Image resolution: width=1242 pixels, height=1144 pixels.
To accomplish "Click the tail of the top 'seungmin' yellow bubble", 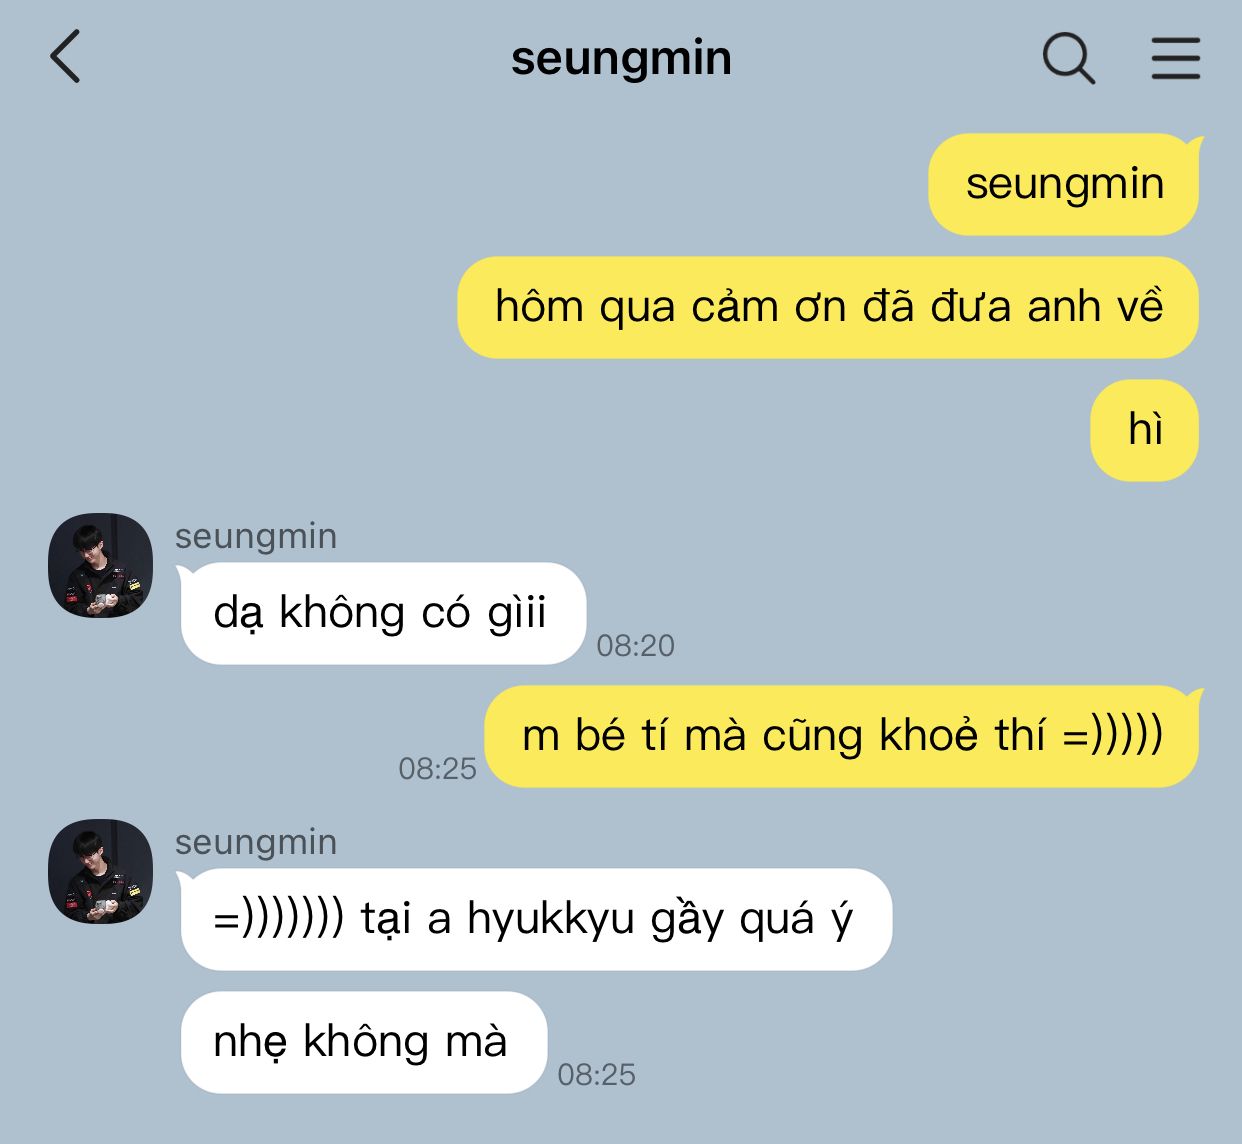I will [1193, 148].
